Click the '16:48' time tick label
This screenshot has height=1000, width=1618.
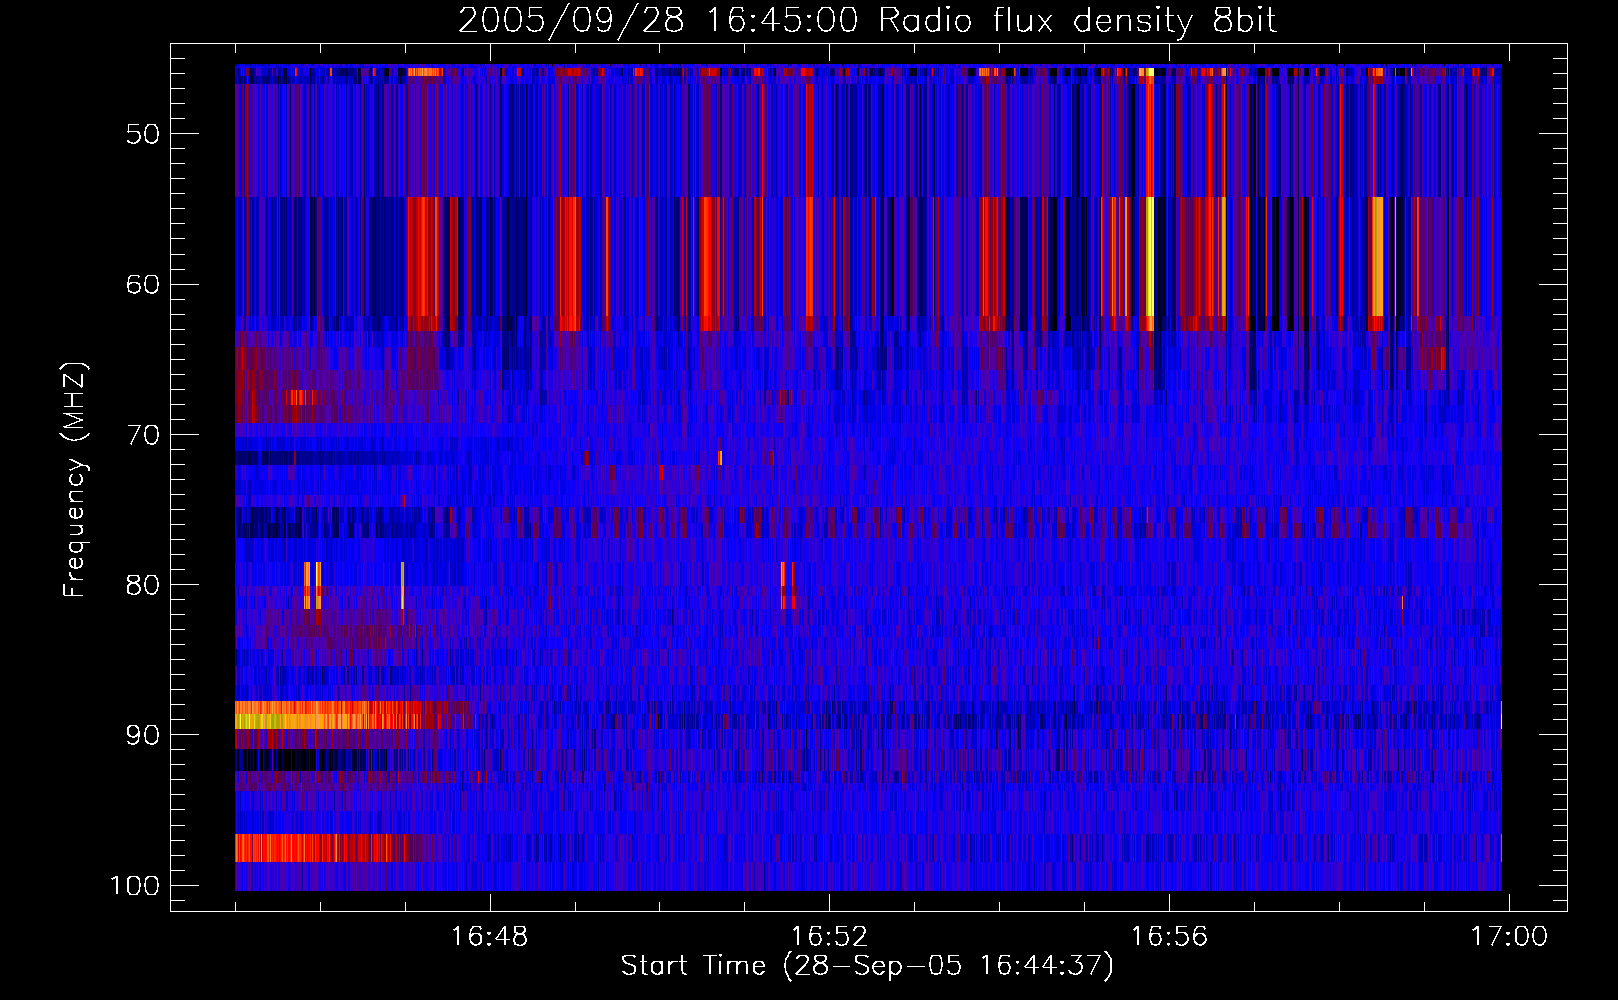(489, 937)
